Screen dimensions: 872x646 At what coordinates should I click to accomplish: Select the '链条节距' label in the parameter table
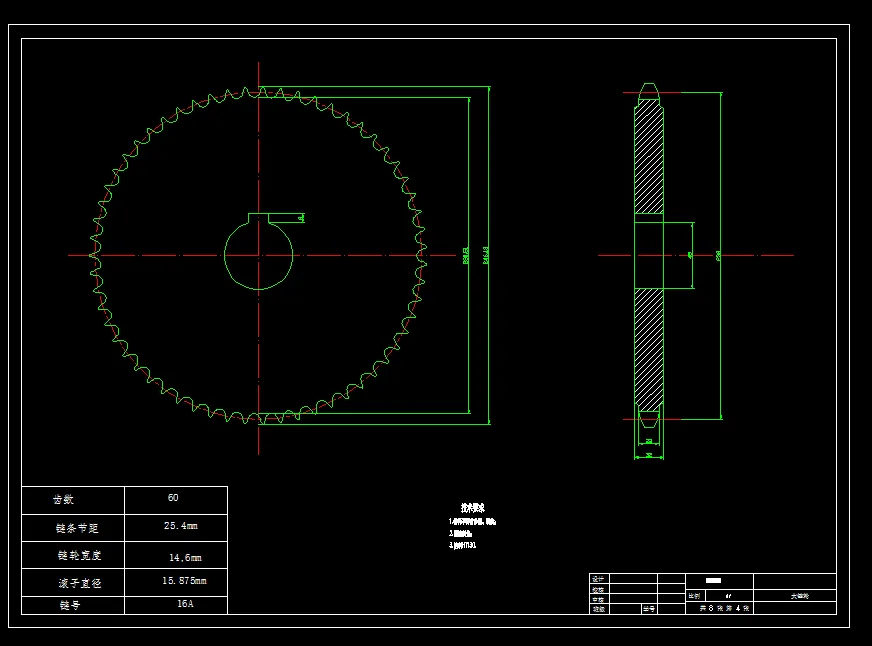(77, 528)
